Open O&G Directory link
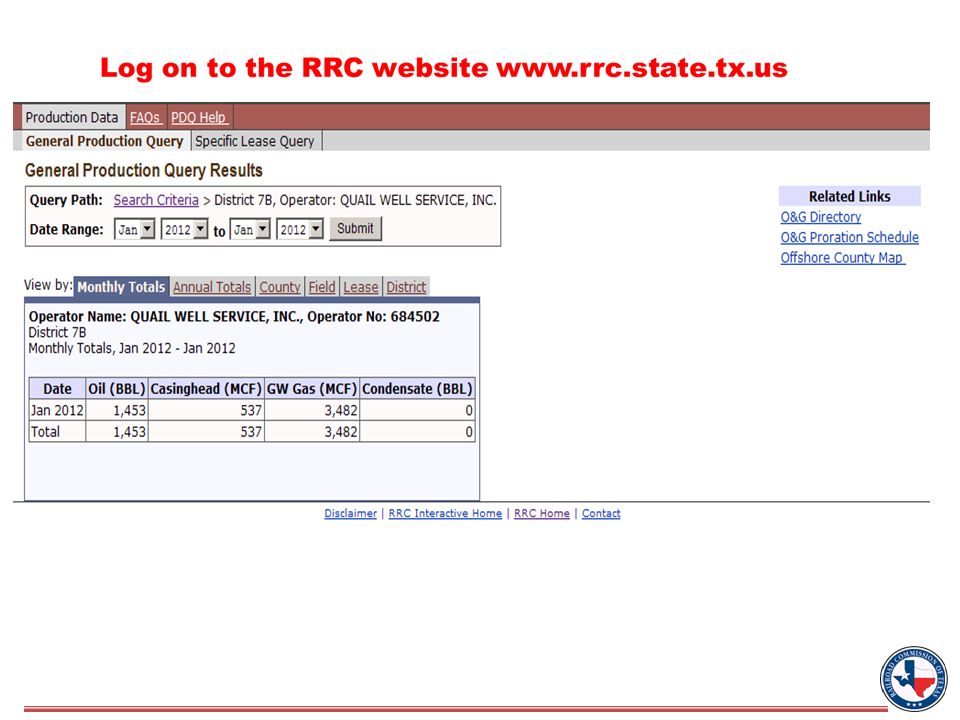 pos(821,217)
